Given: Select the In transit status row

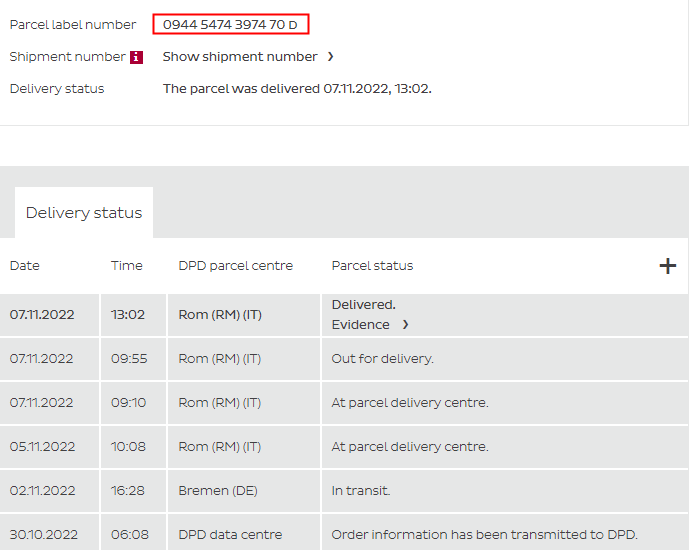Looking at the screenshot, I should click(361, 491).
